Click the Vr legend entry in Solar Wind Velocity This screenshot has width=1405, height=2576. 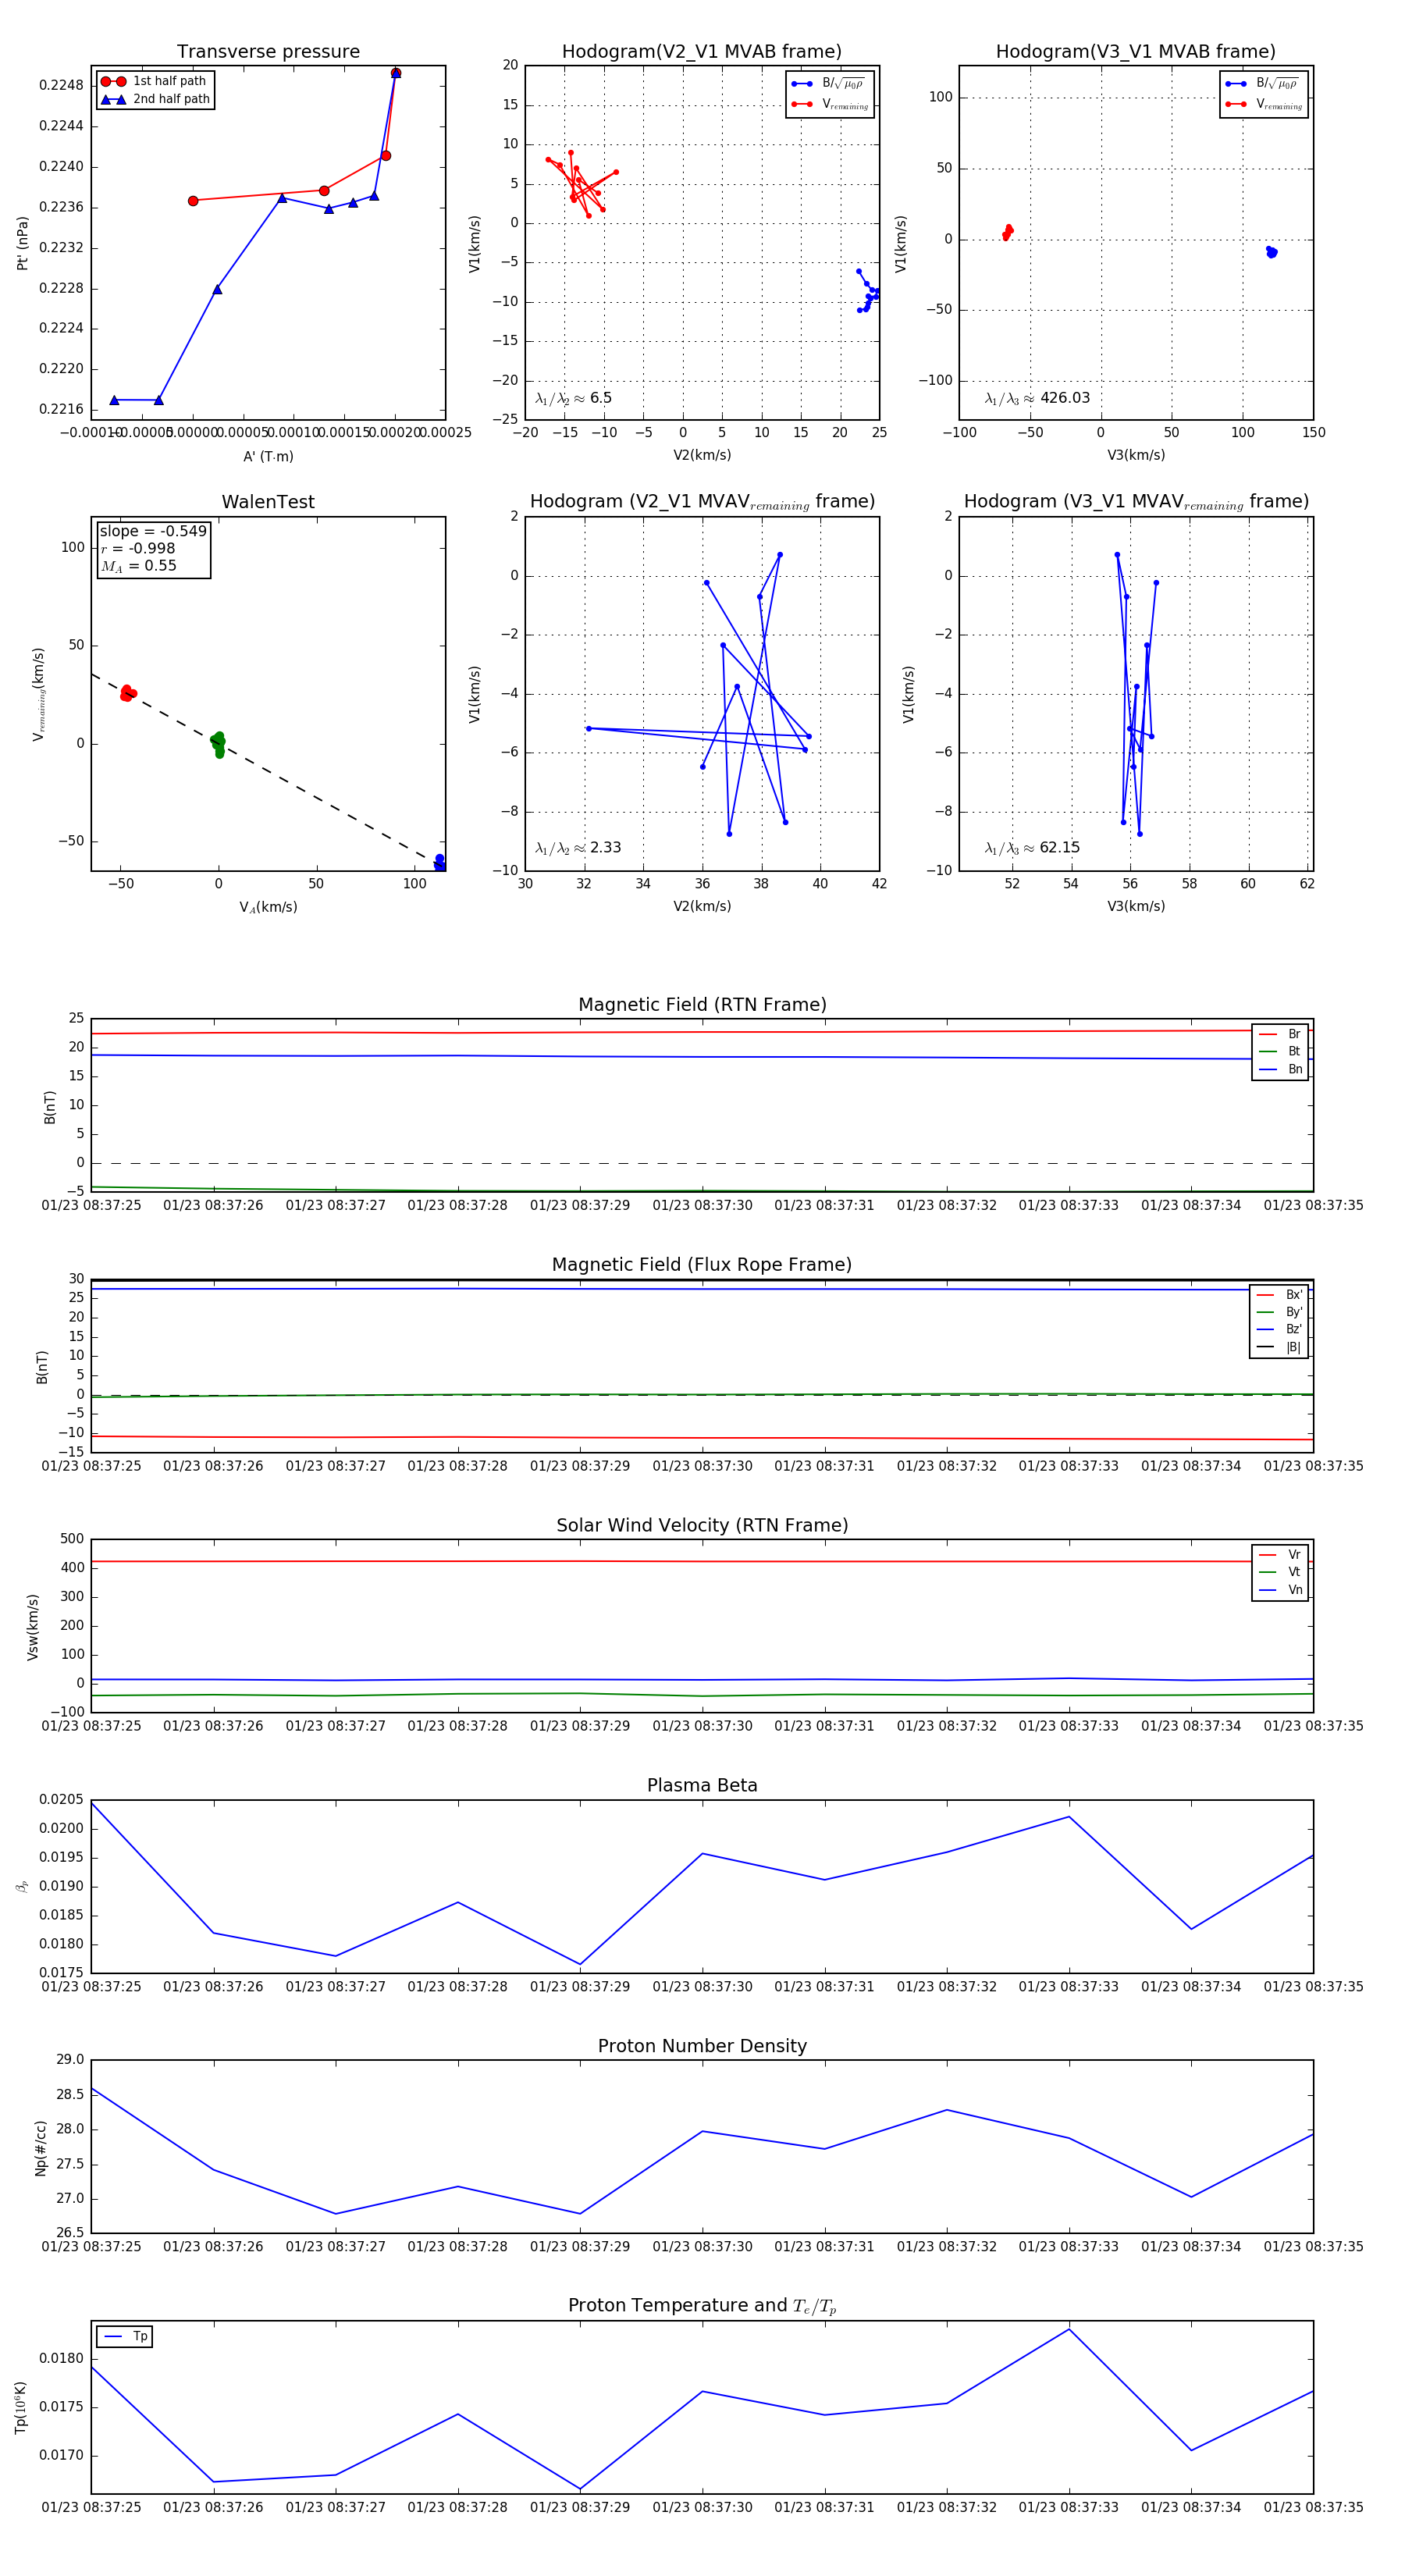1281,1555
